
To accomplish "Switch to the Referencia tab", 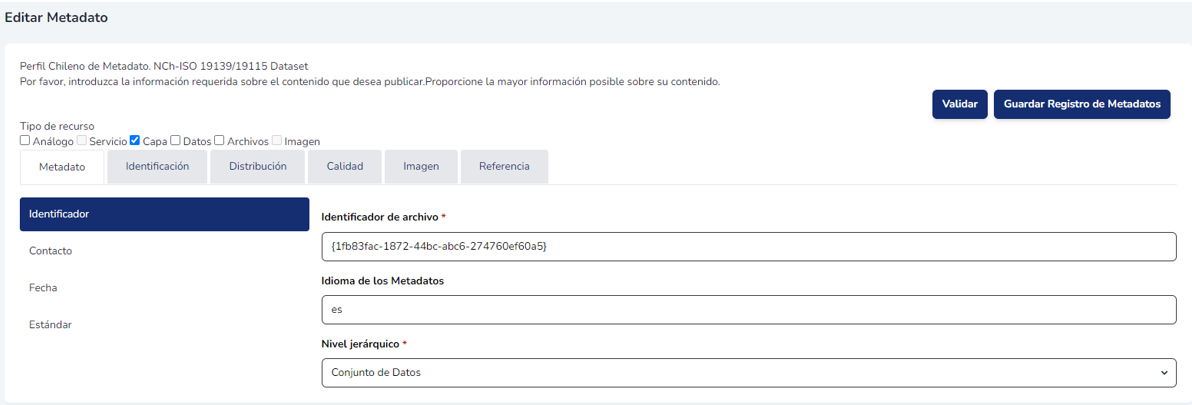I will click(x=504, y=167).
